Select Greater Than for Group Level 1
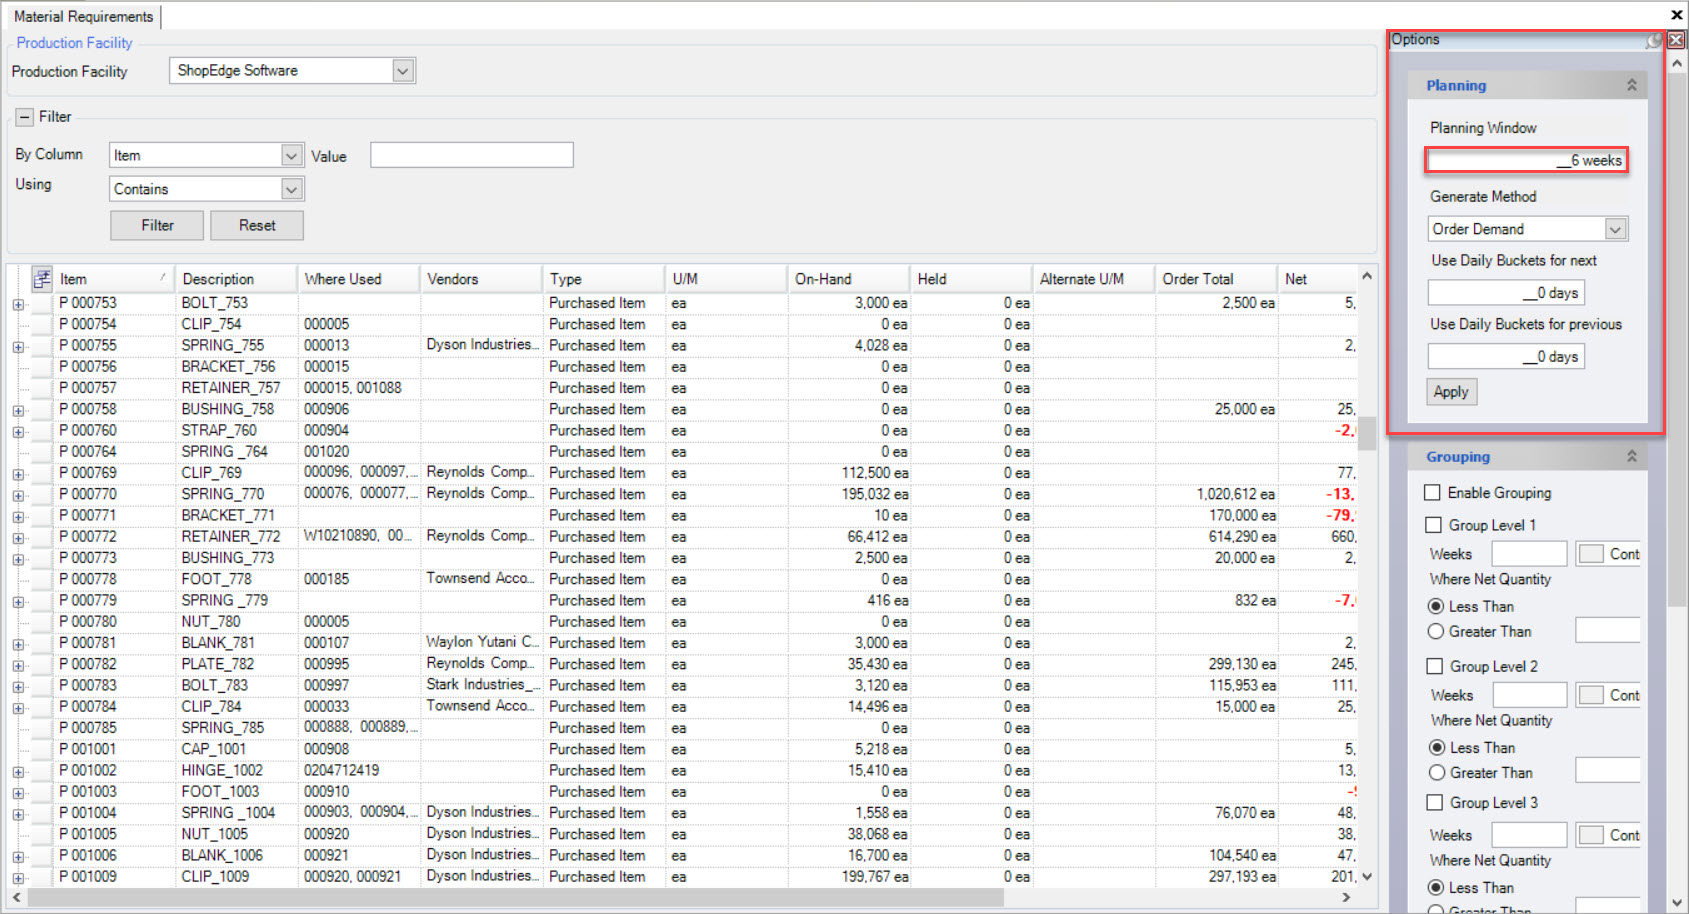This screenshot has width=1689, height=914. point(1436,631)
